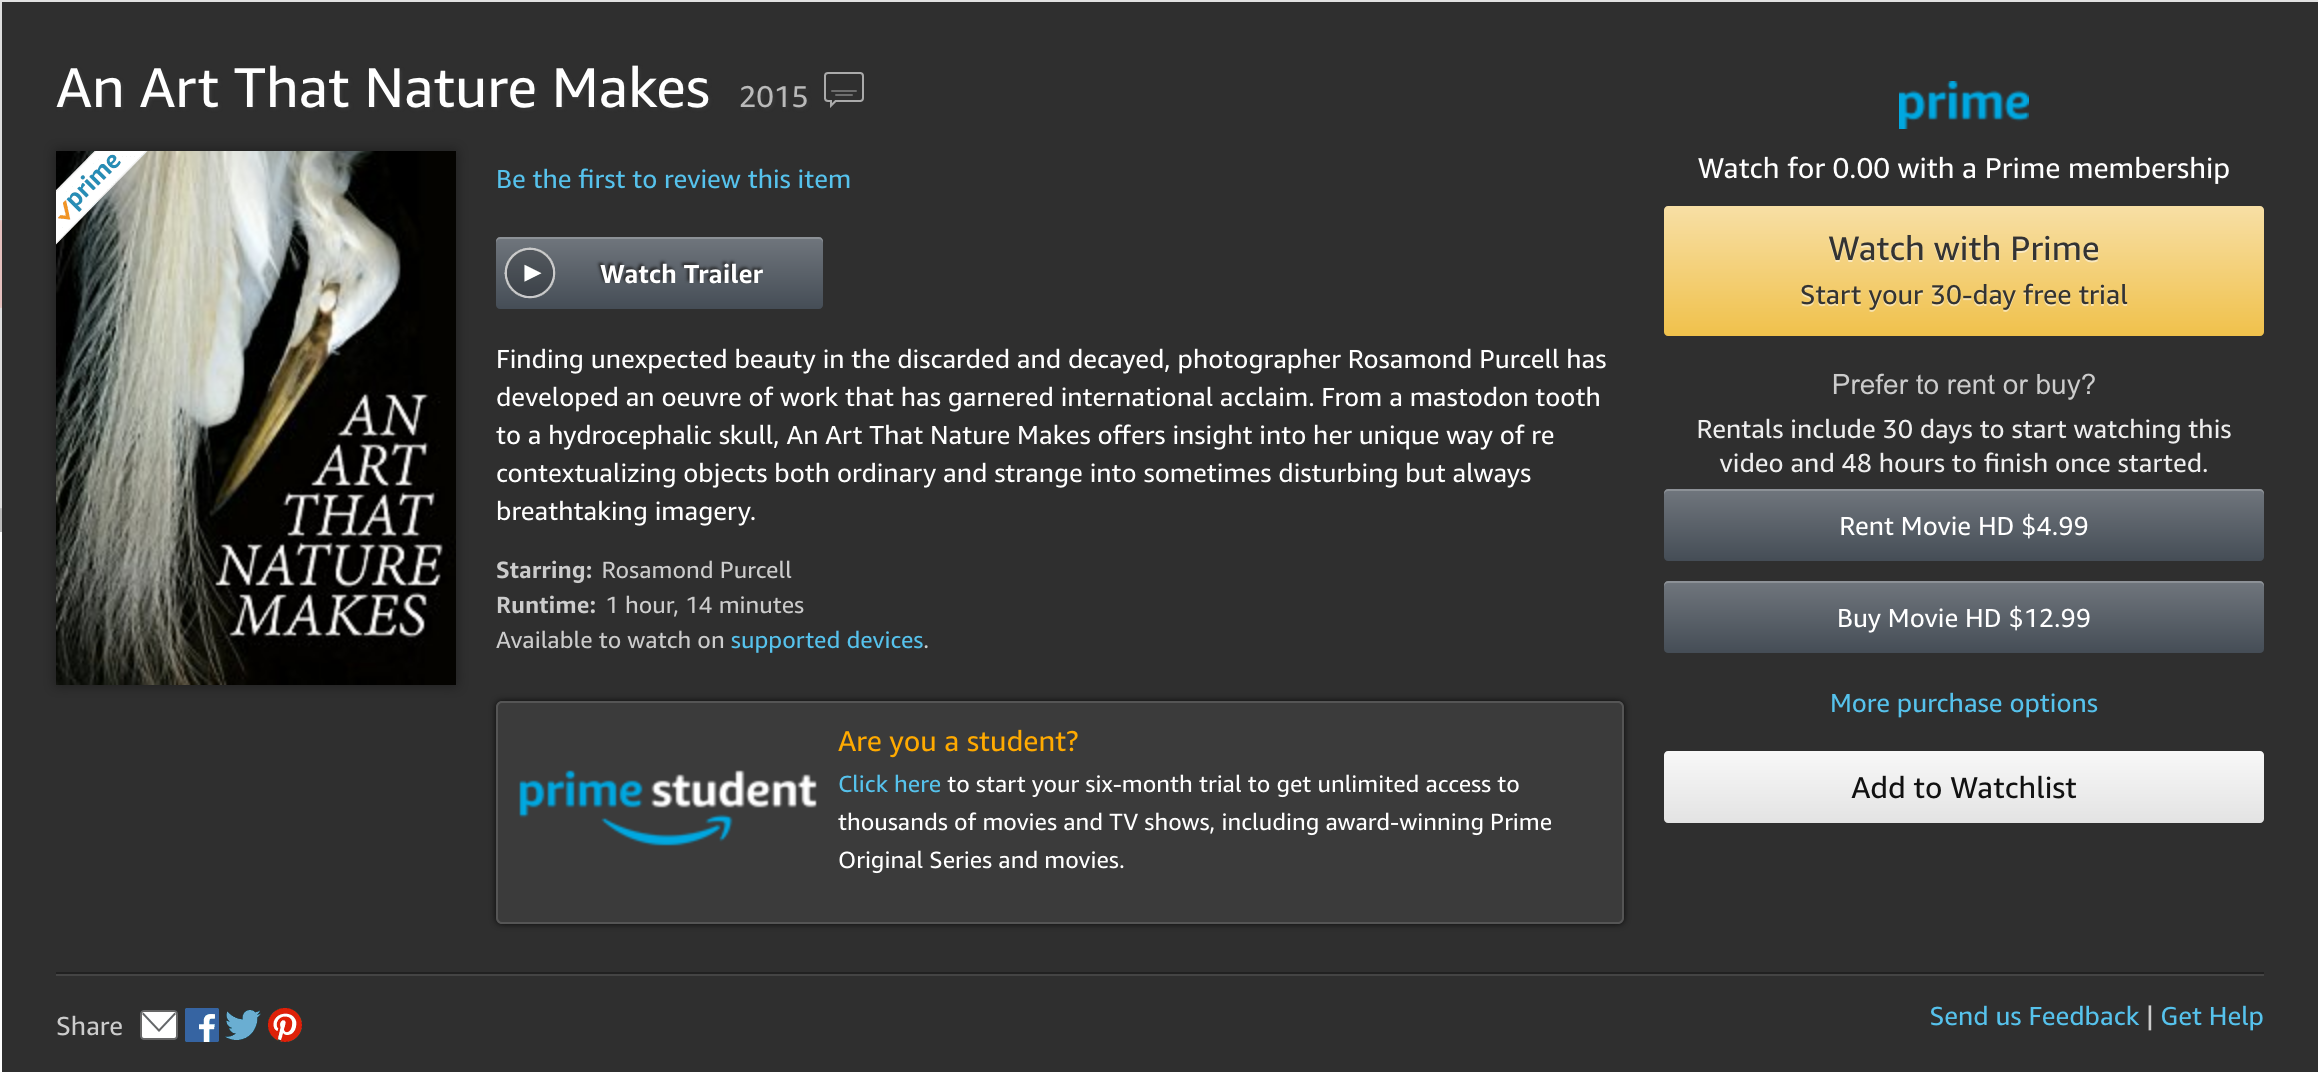Open Be the first to review link

(x=673, y=179)
